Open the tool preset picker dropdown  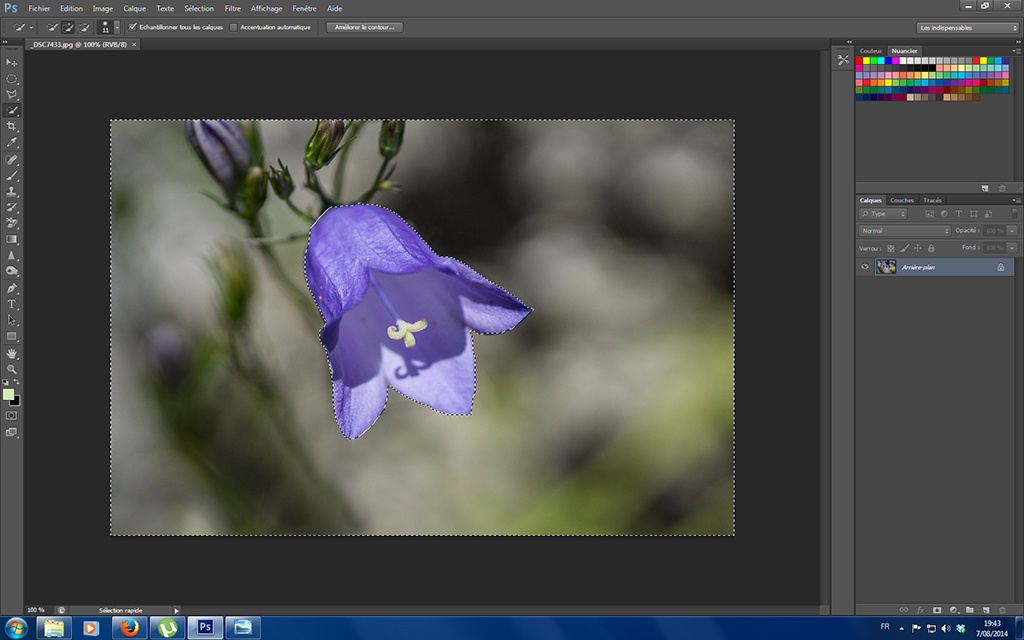[31, 27]
